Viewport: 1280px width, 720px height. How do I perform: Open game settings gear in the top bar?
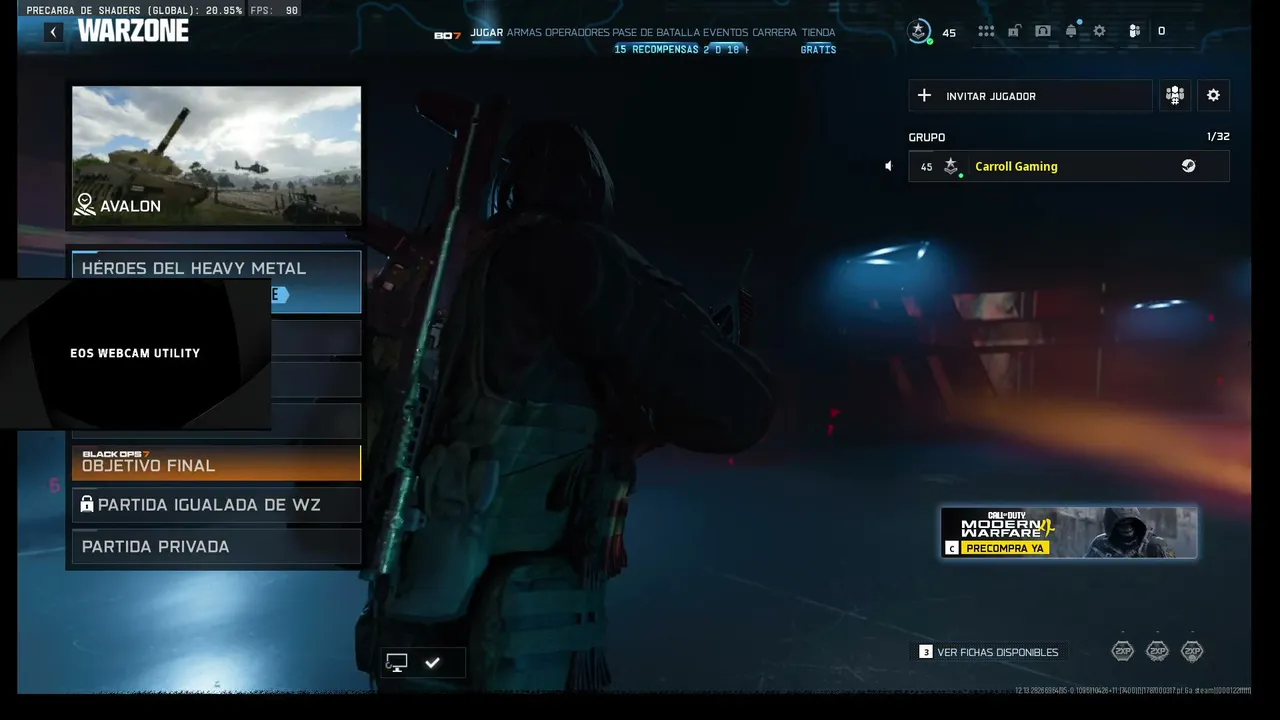[1099, 31]
